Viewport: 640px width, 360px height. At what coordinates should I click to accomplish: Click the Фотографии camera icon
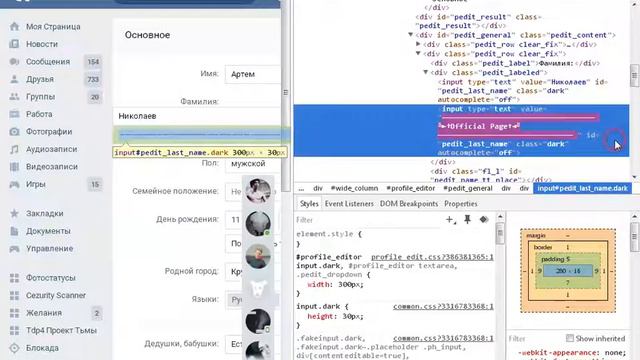pos(14,132)
